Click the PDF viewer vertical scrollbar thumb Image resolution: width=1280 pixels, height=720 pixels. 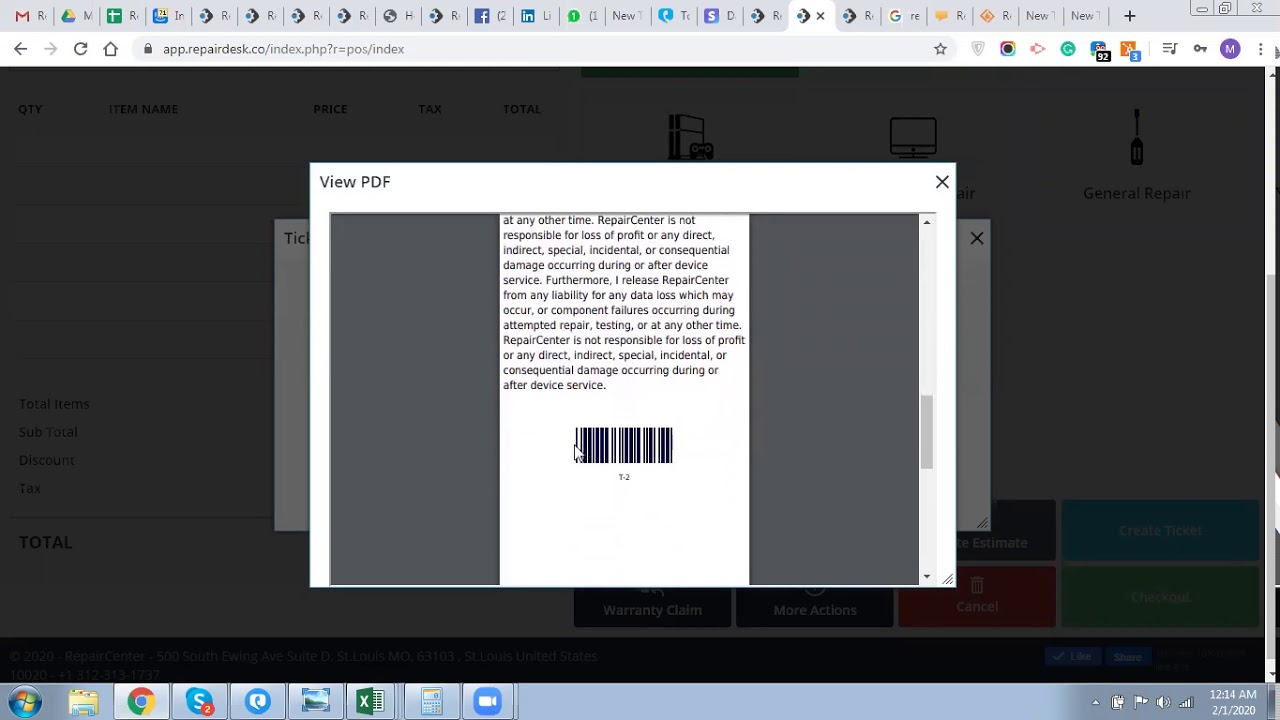point(927,432)
